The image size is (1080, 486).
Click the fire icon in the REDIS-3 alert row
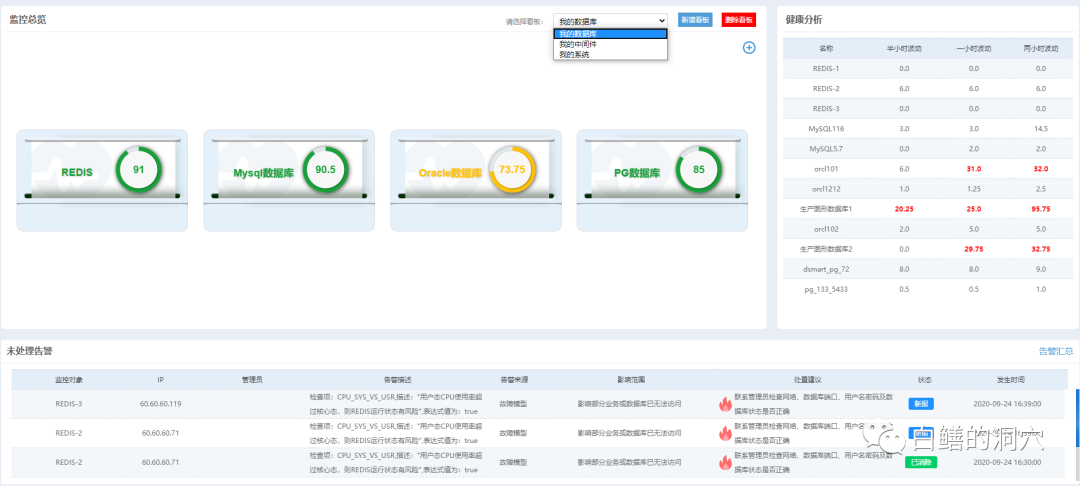[726, 404]
